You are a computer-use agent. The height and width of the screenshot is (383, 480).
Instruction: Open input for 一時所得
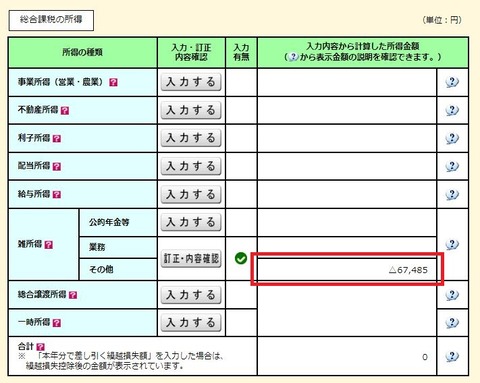point(191,322)
